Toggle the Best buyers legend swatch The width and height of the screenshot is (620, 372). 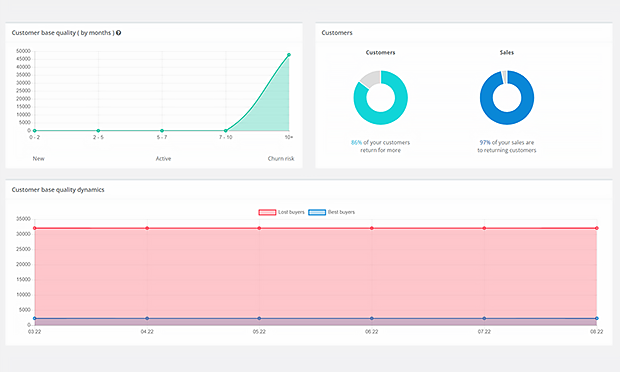click(x=317, y=212)
